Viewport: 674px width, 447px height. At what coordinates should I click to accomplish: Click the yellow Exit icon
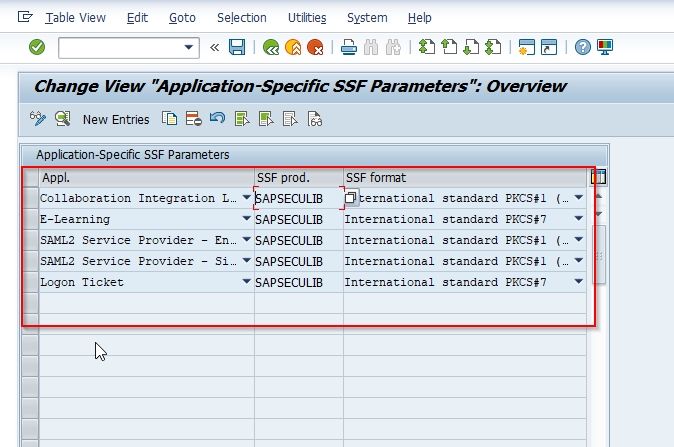click(x=293, y=47)
